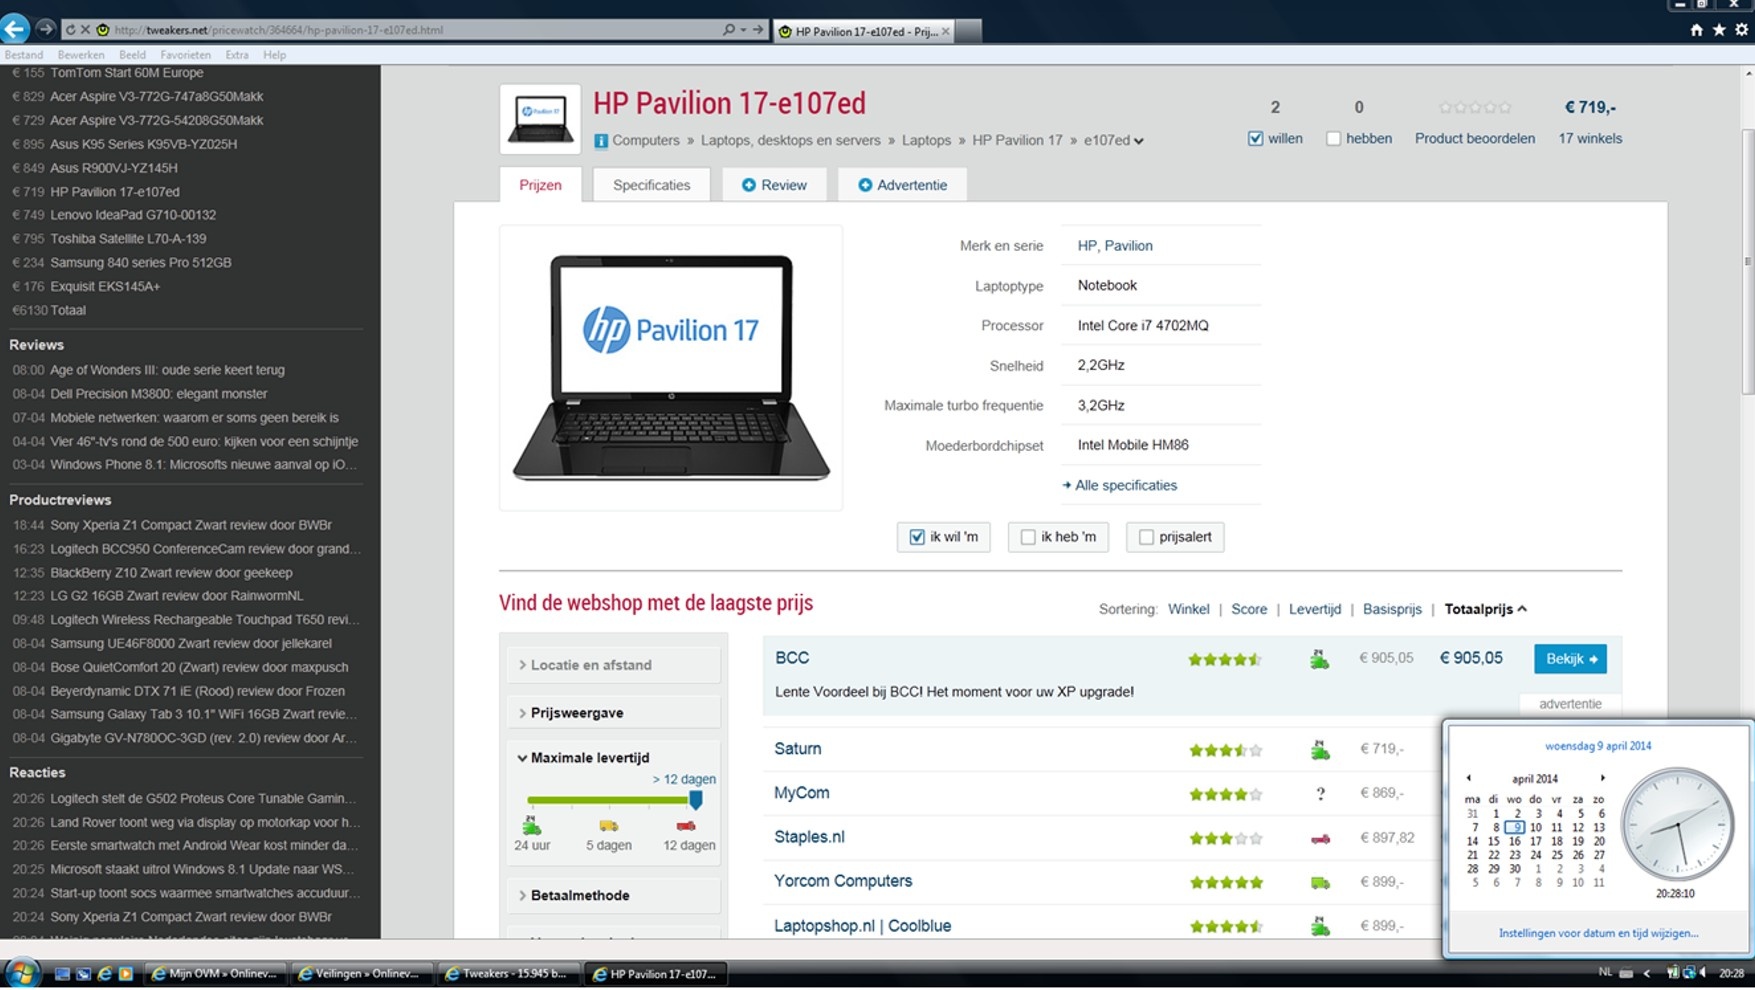Click the star rating in the product header

pos(1475,108)
